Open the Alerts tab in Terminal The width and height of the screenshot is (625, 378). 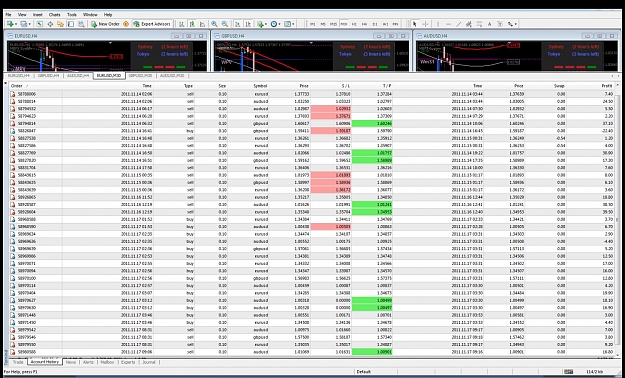click(88, 362)
